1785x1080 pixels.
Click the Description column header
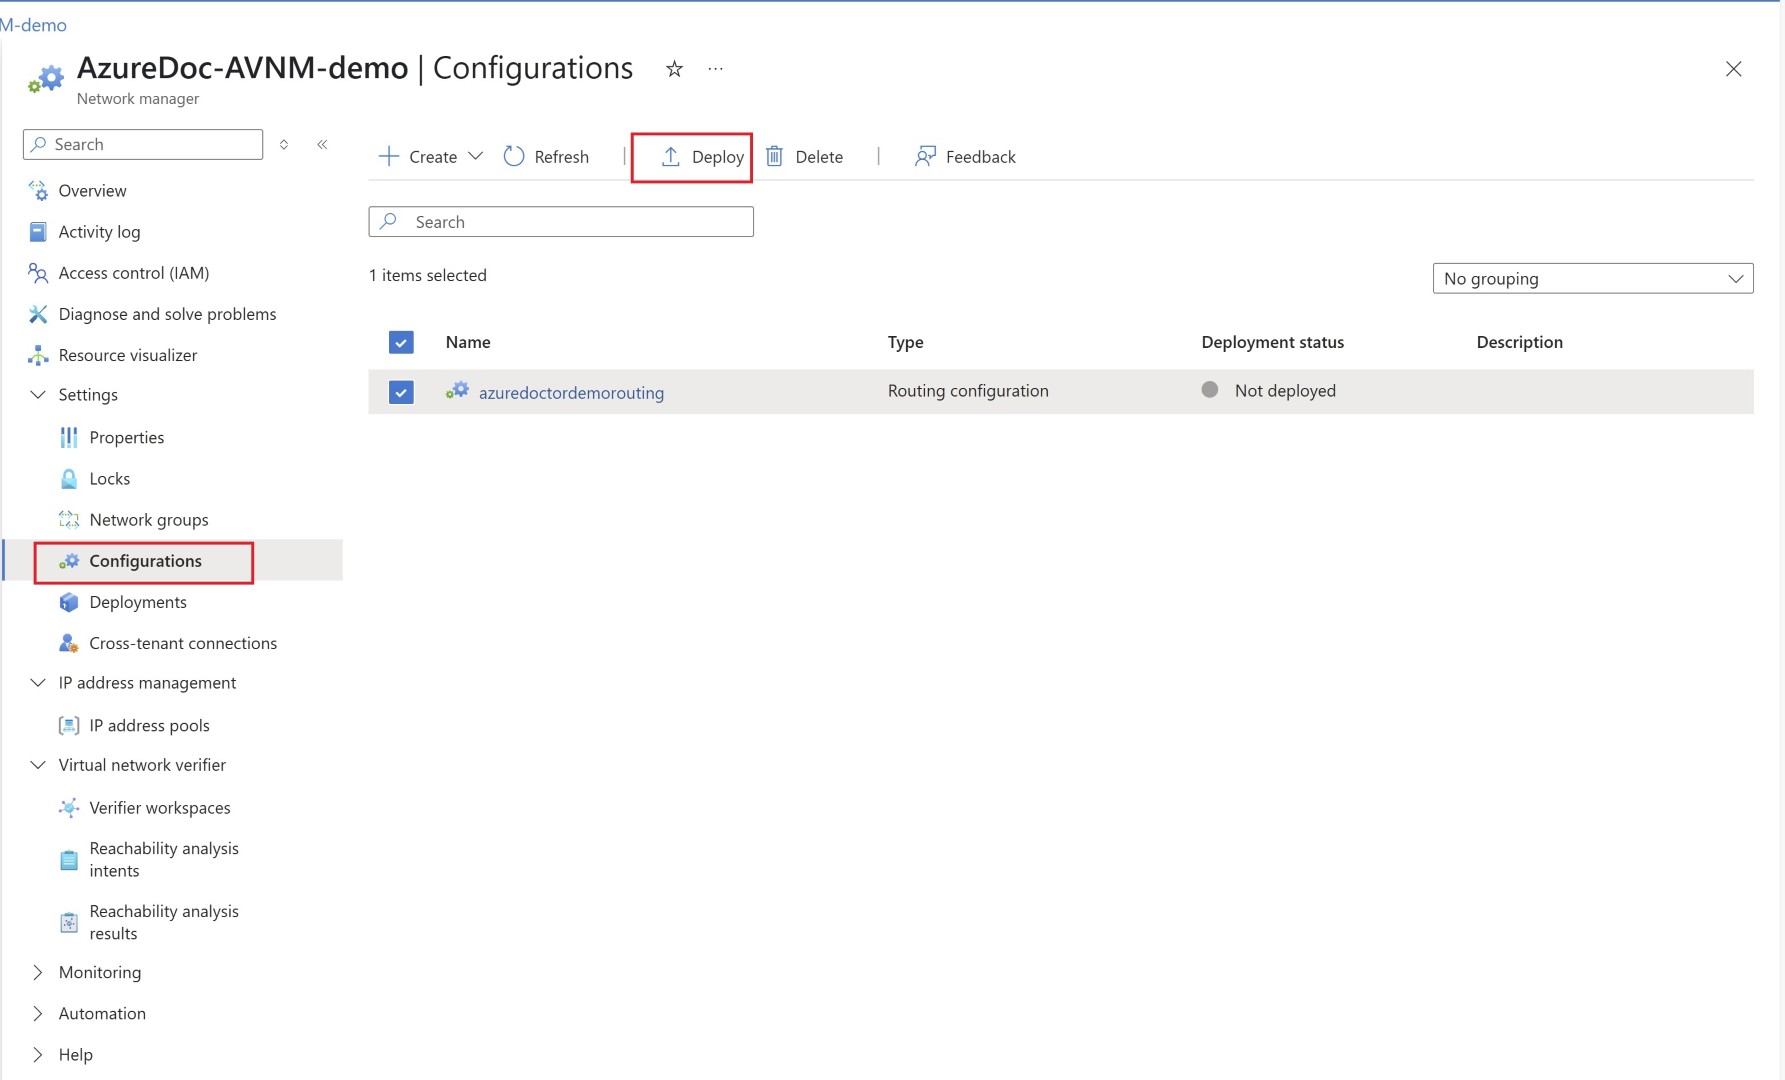pyautogui.click(x=1519, y=342)
